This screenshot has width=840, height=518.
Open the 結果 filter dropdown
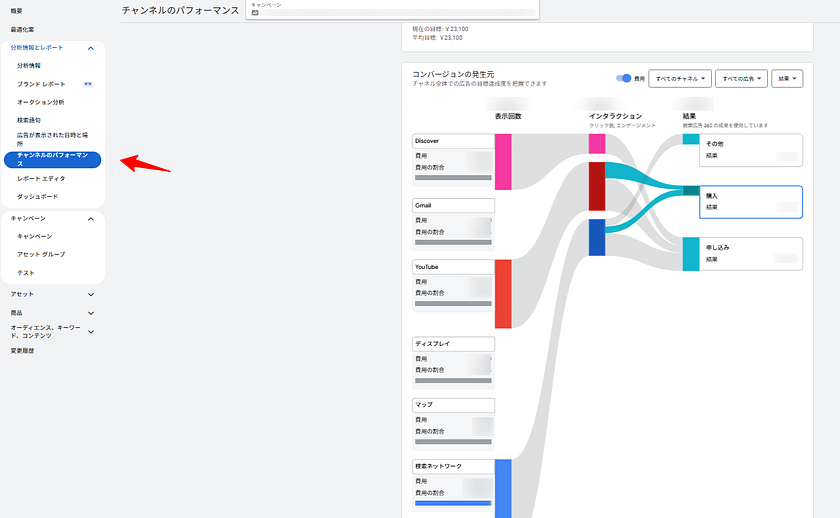click(788, 78)
